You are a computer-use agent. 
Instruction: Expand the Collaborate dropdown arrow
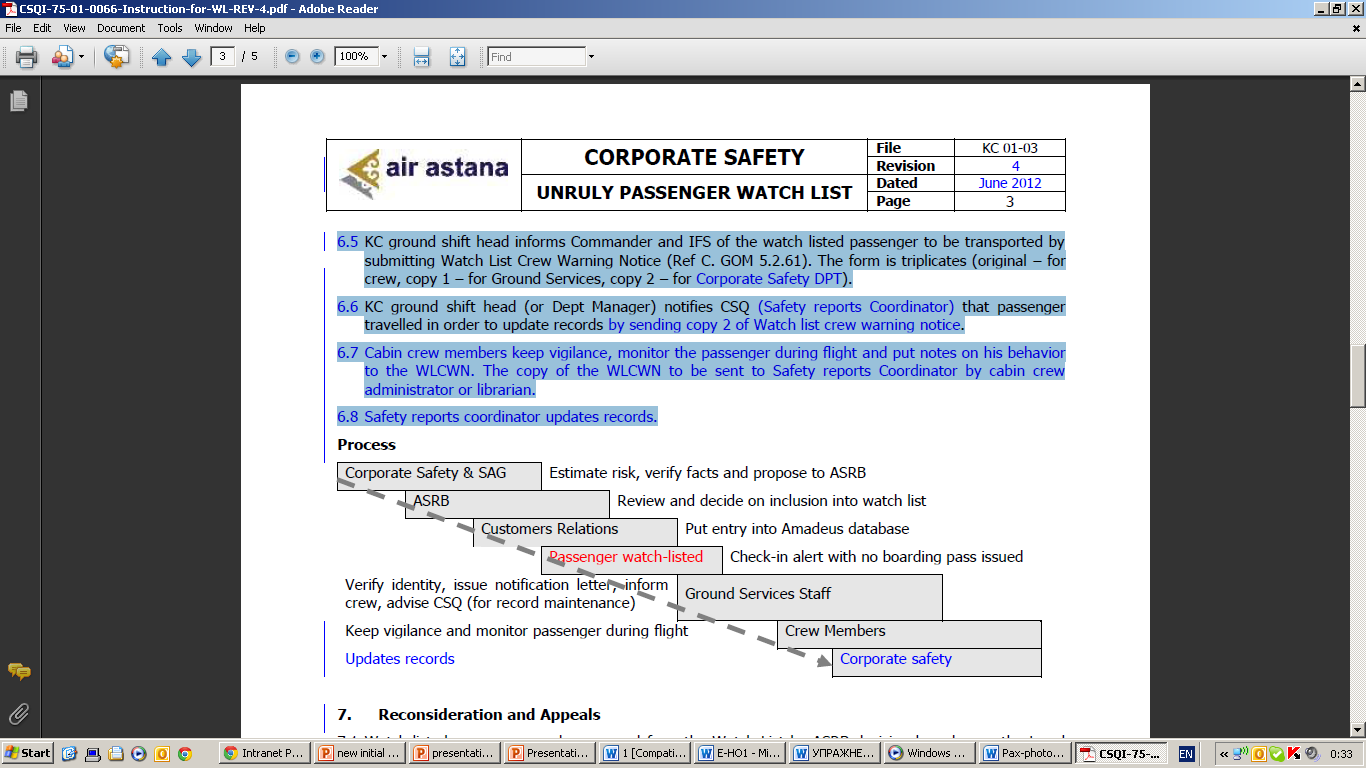pos(82,57)
